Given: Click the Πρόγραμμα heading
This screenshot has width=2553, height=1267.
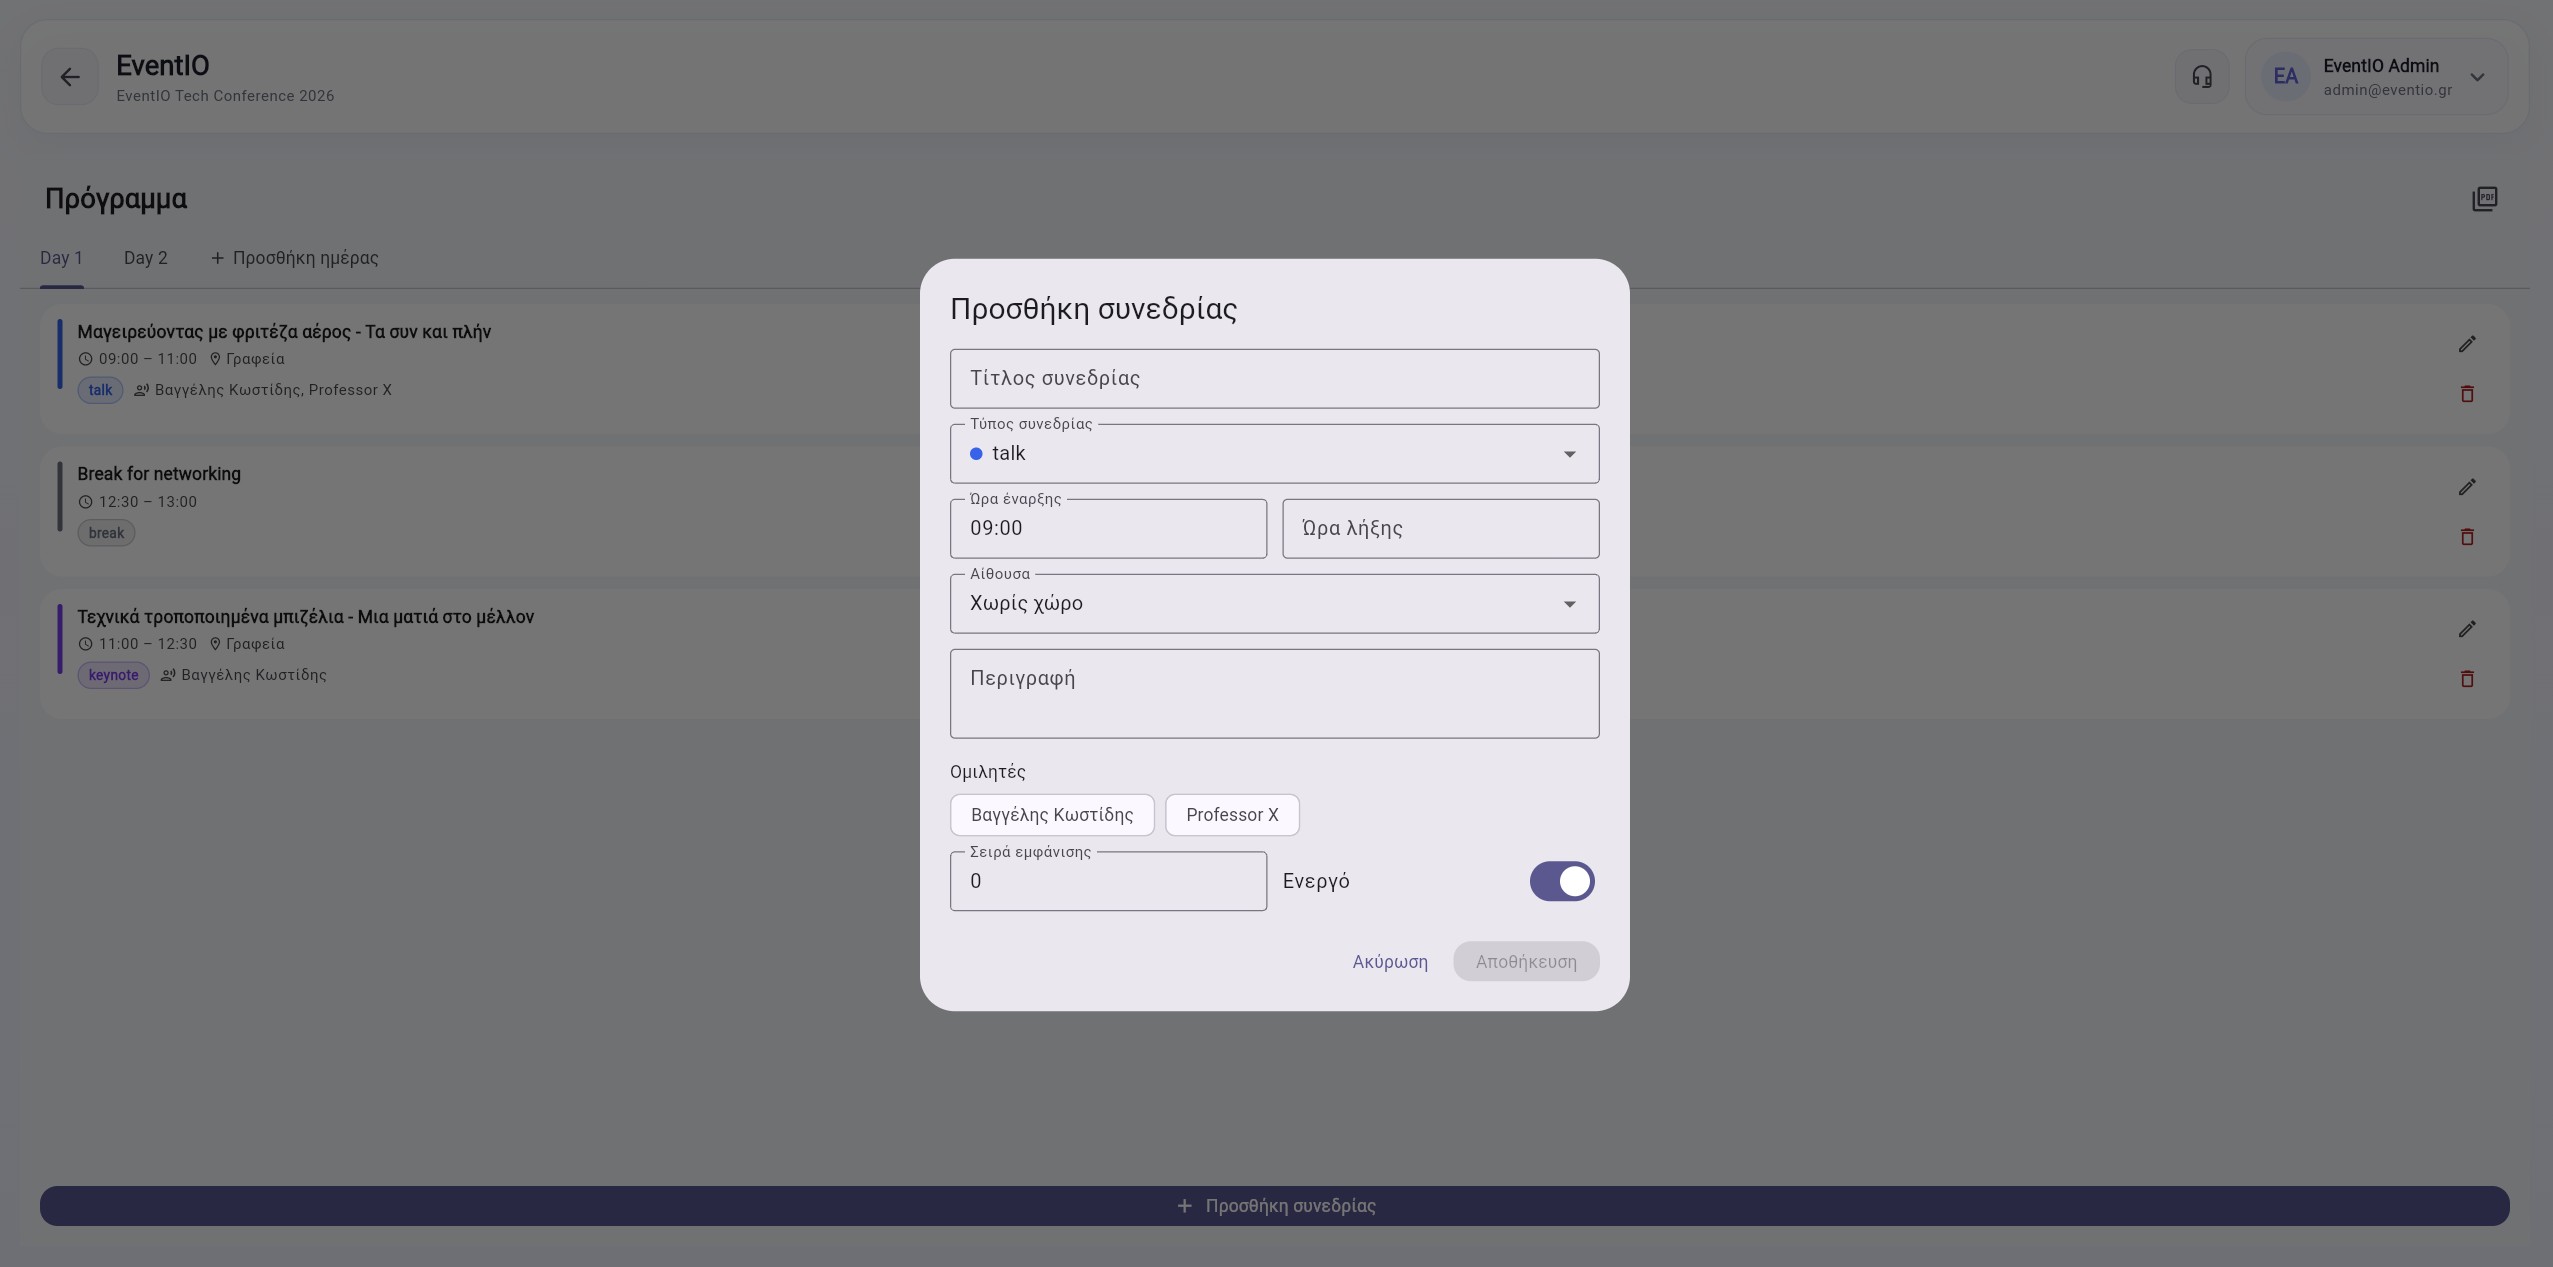Looking at the screenshot, I should tap(116, 199).
